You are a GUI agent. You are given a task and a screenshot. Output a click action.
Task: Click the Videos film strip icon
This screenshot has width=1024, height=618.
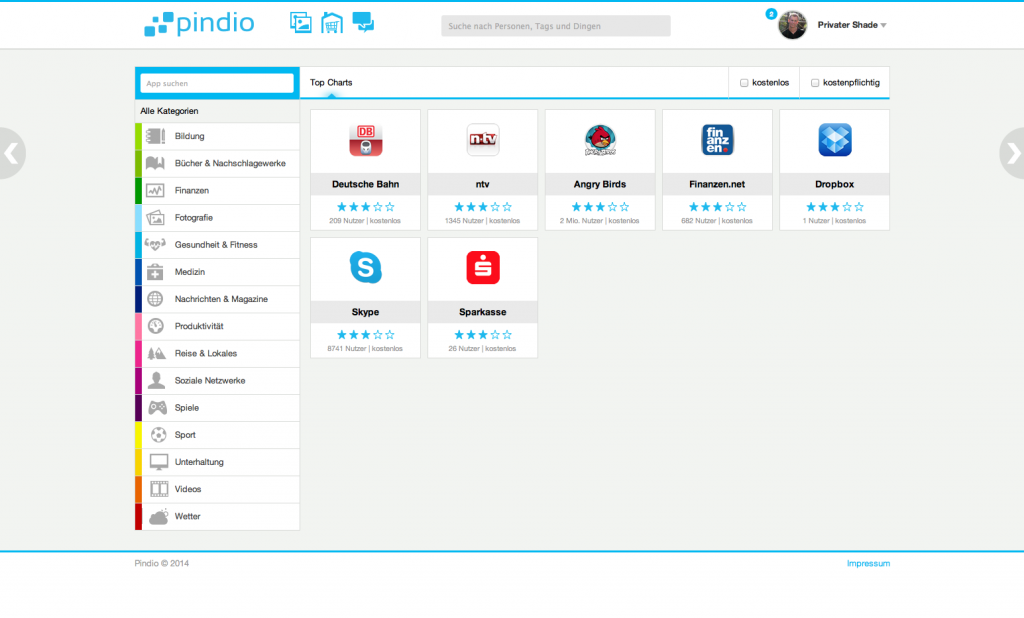tap(159, 489)
